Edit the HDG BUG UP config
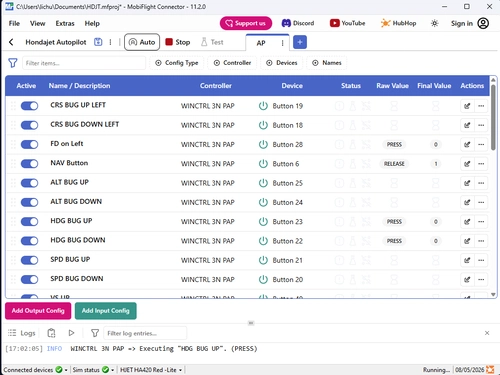Viewport: 500px width, 375px height. [x=467, y=222]
